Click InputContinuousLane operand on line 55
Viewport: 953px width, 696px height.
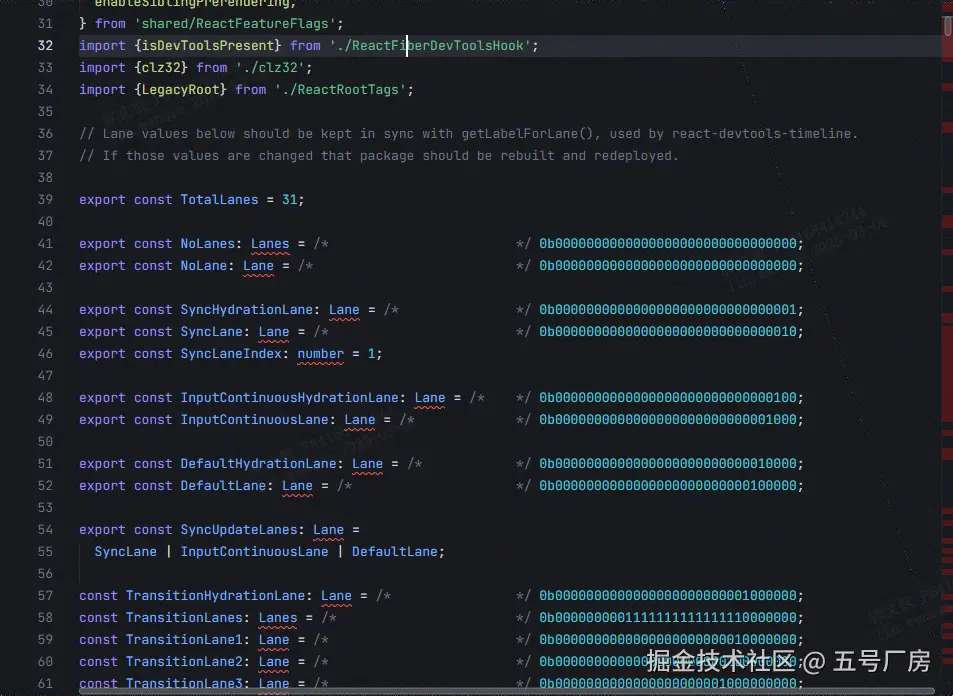click(x=255, y=551)
